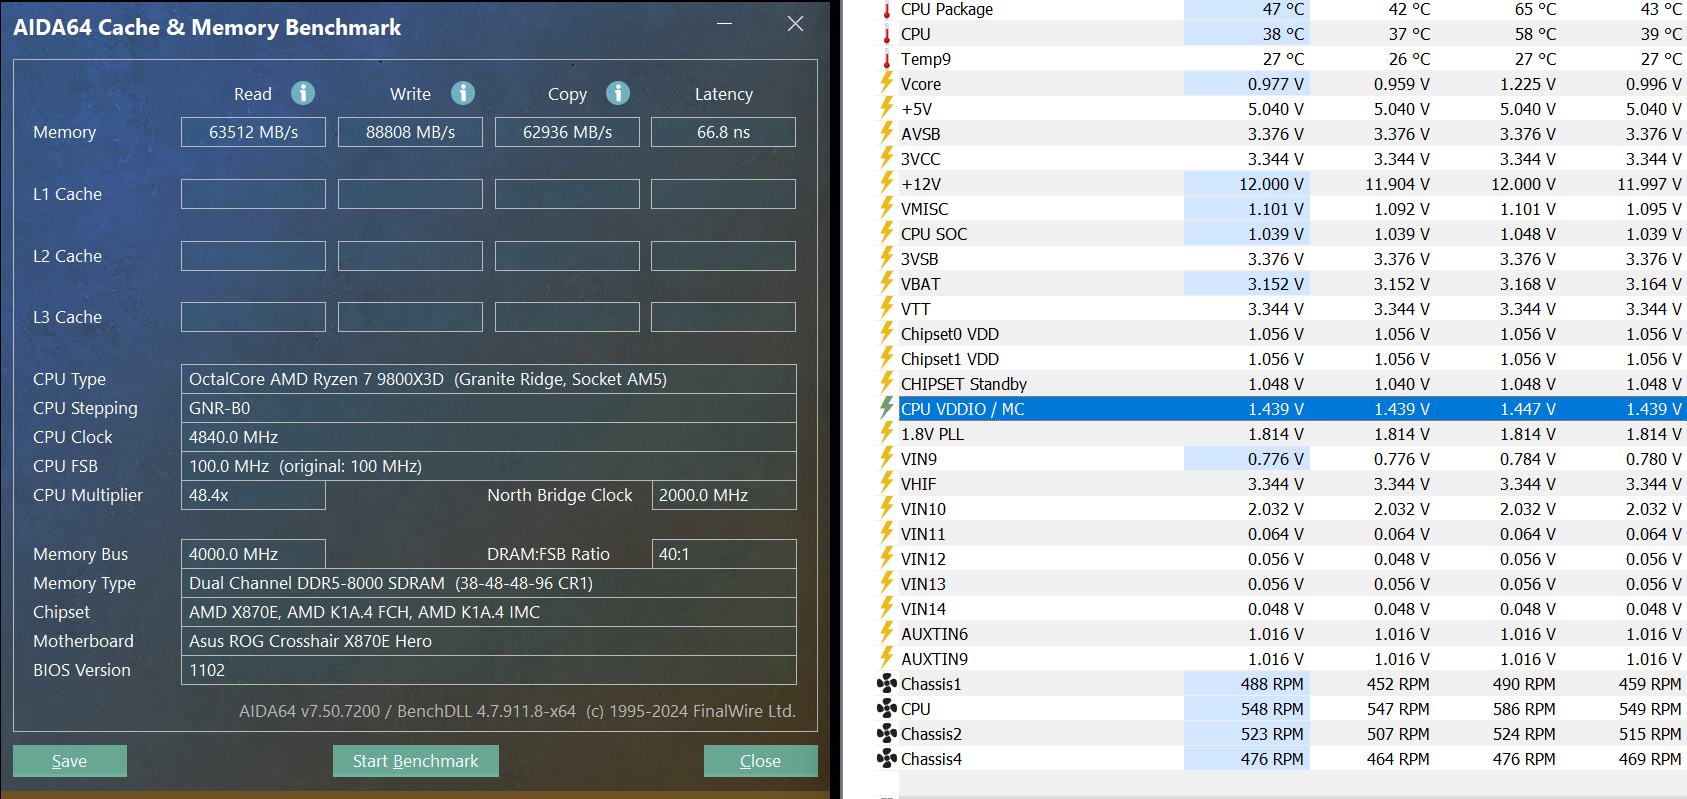Click the +12V 12.000 V current value
Viewport: 1687px width, 799px height.
(x=1271, y=184)
